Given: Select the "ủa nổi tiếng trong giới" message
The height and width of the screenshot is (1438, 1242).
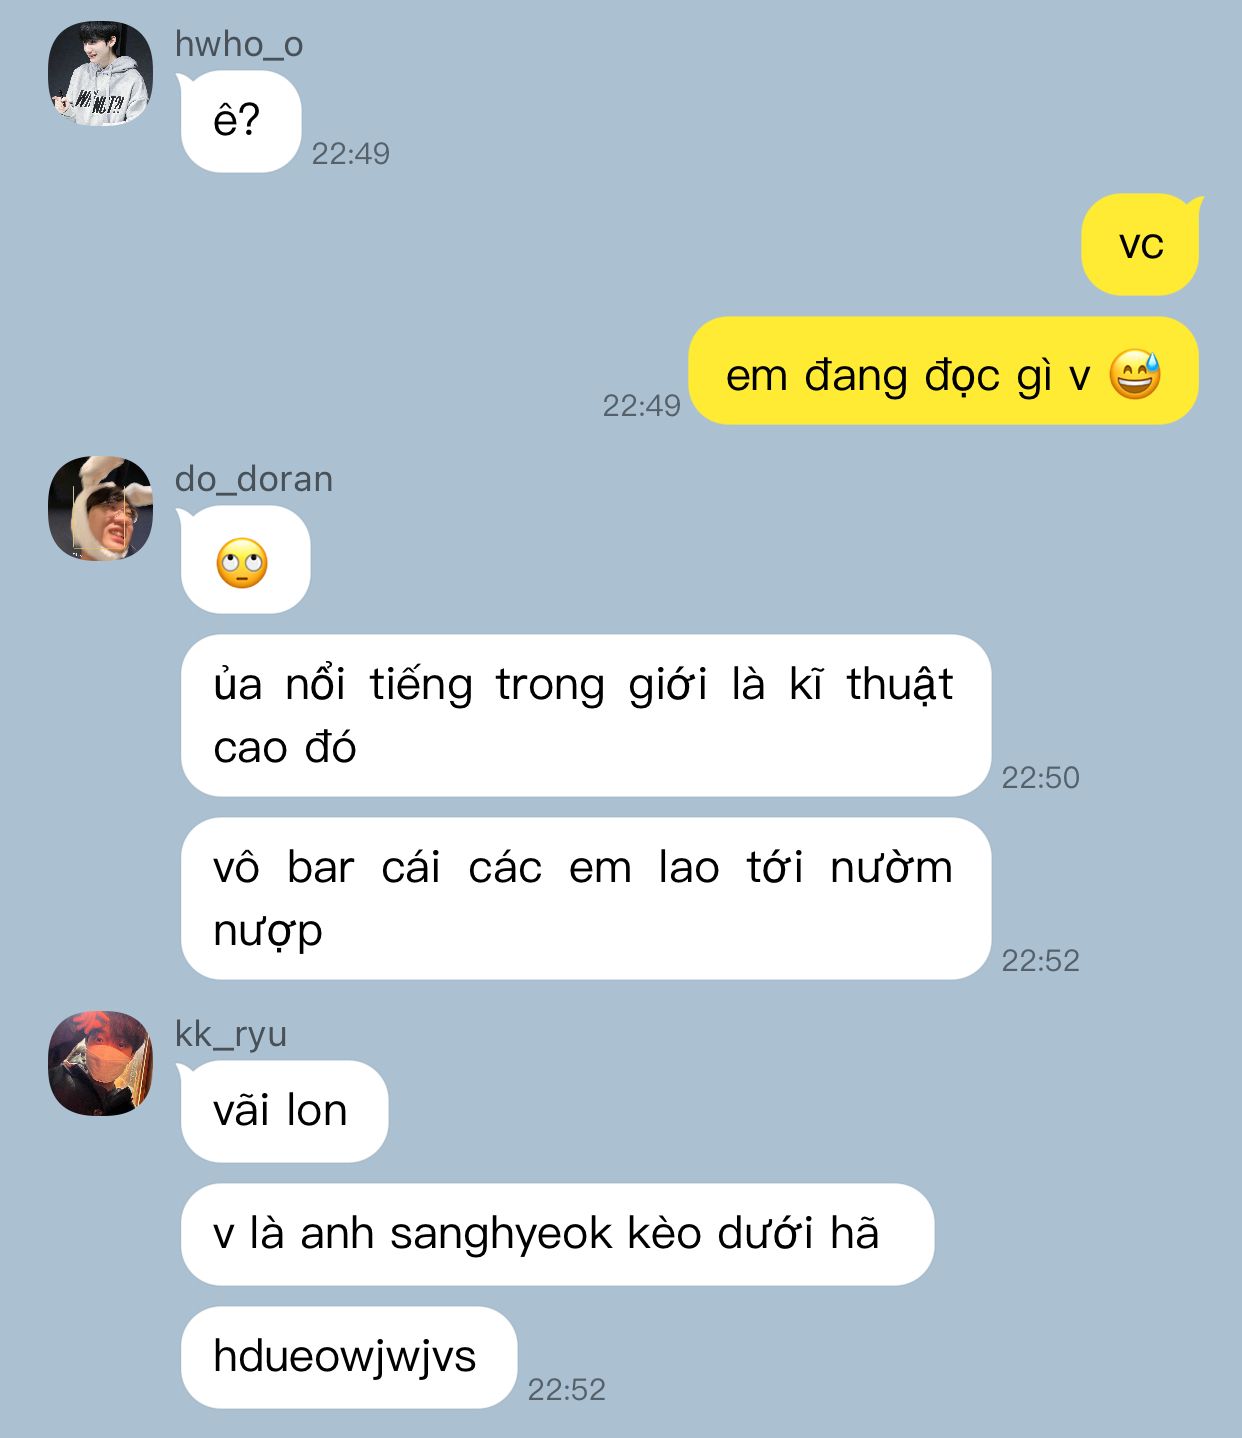Looking at the screenshot, I should pos(586,716).
